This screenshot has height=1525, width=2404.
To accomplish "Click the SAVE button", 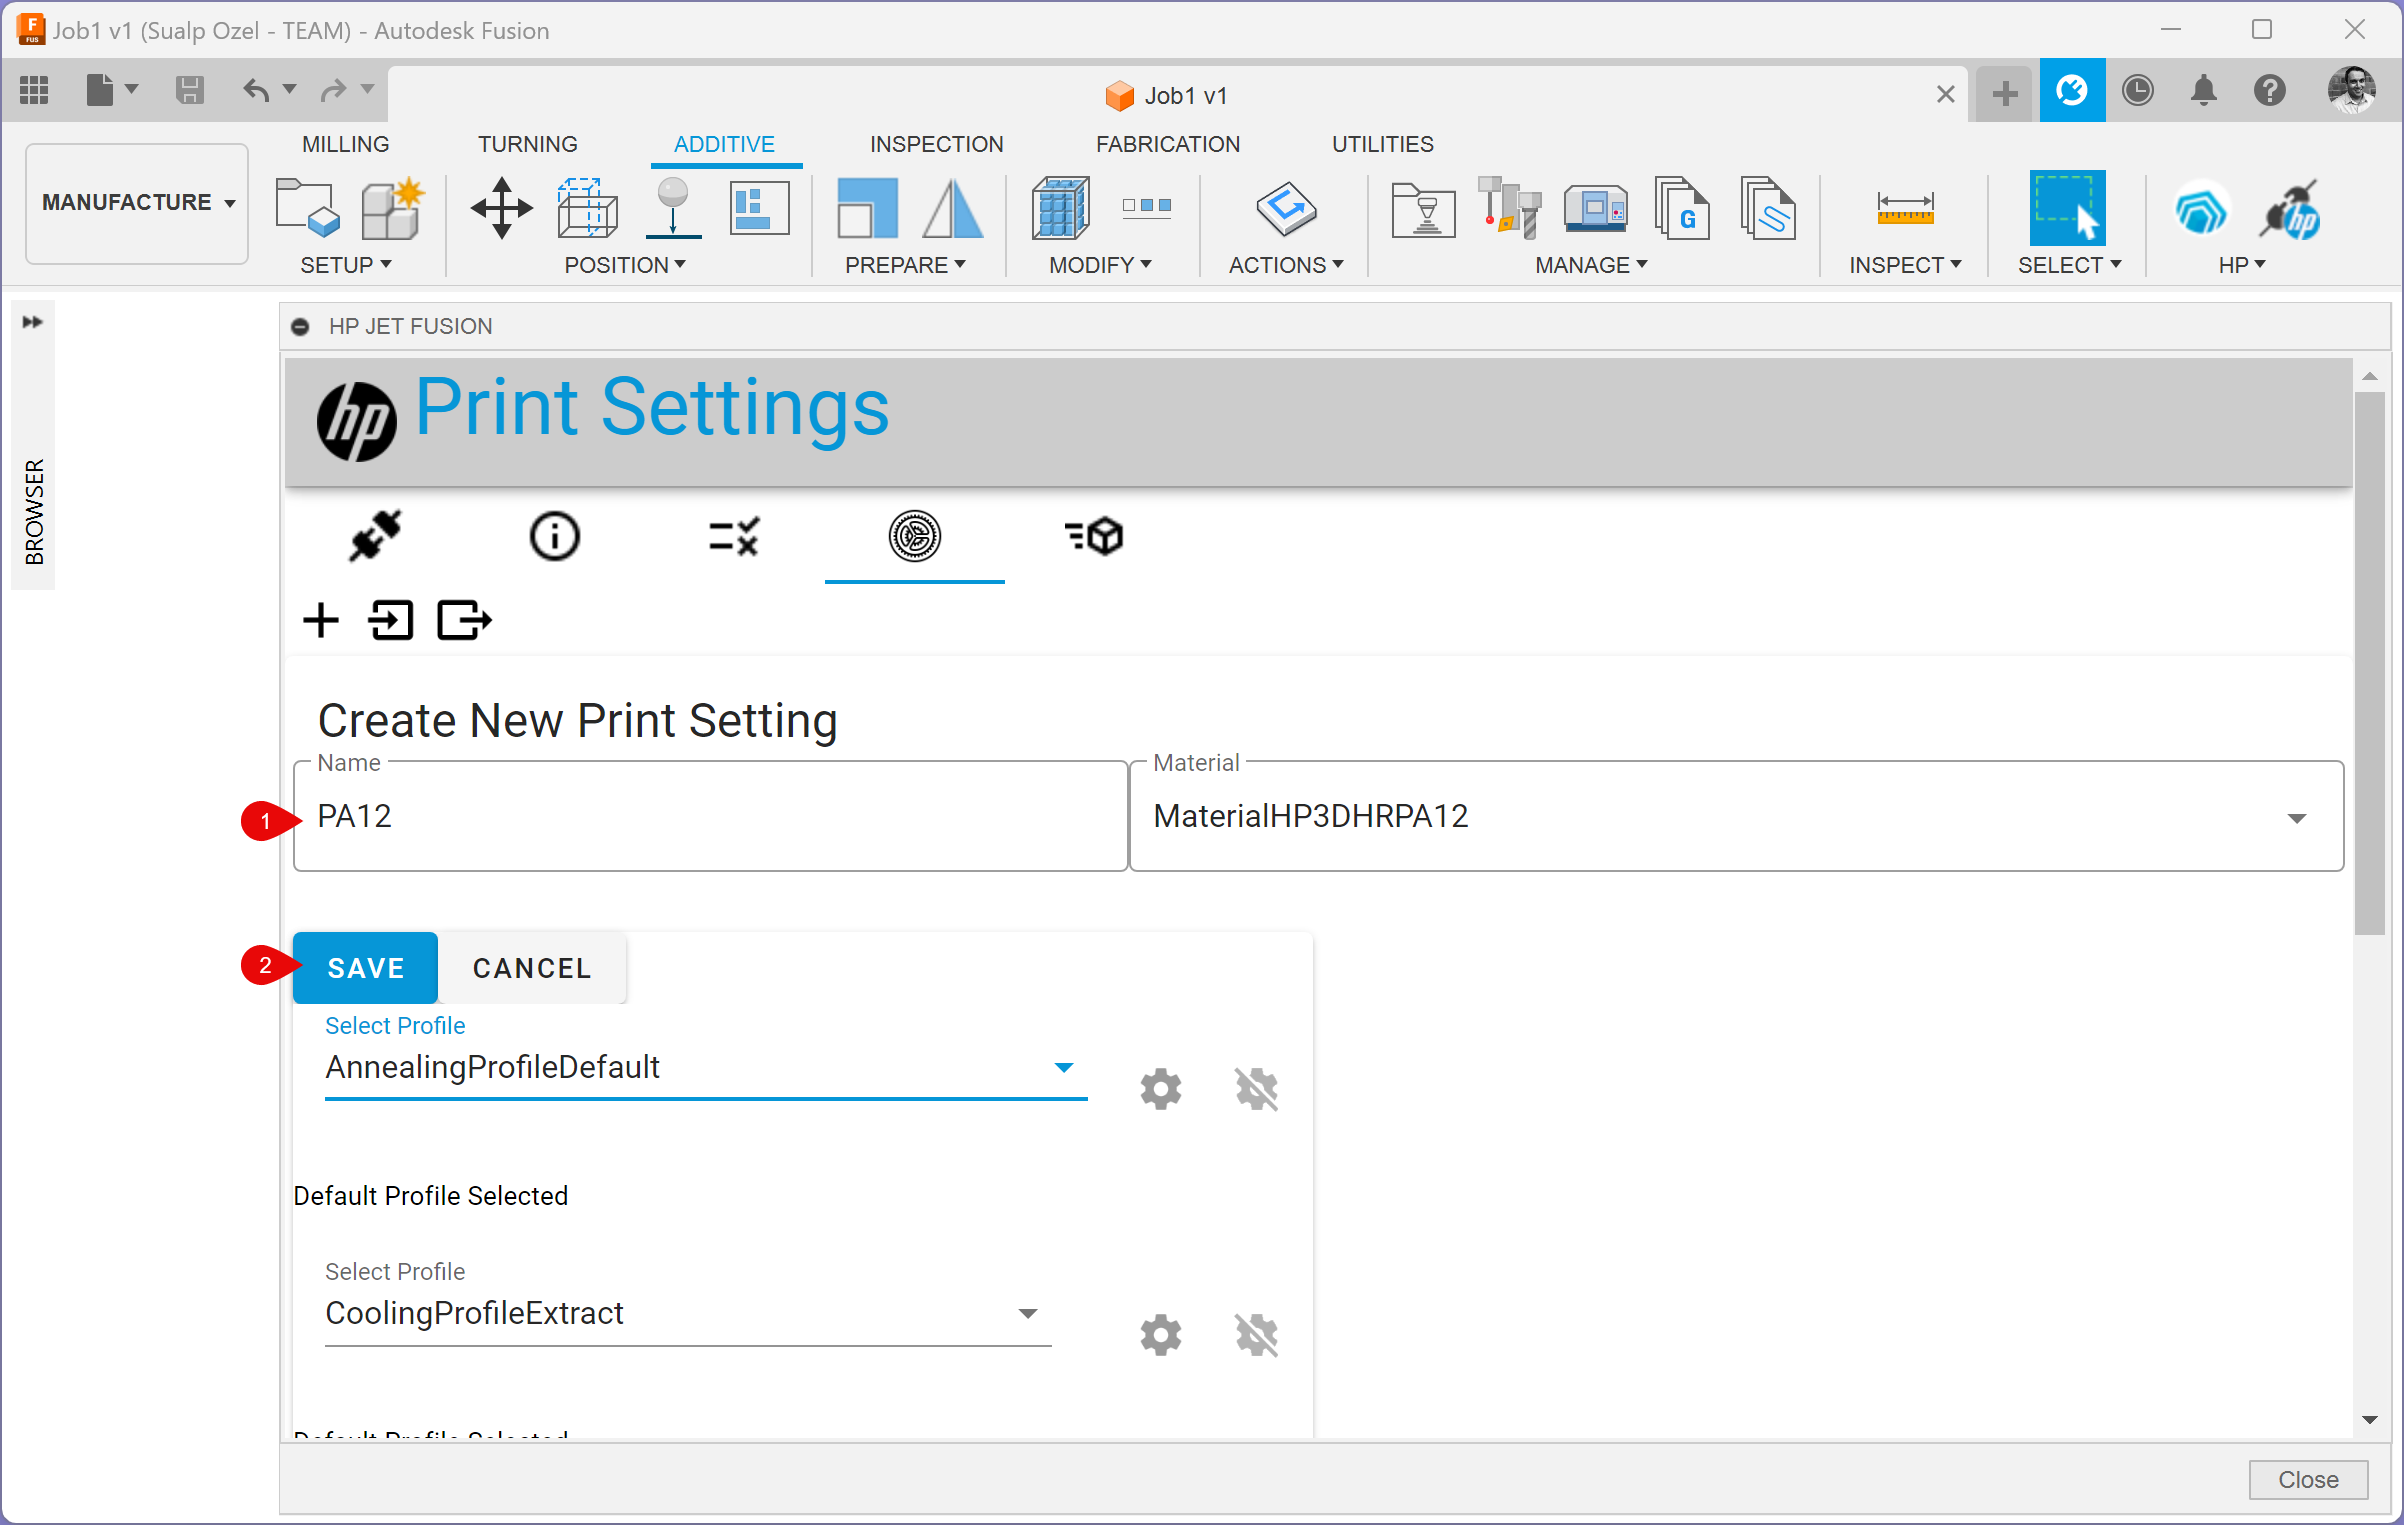I will (x=365, y=968).
